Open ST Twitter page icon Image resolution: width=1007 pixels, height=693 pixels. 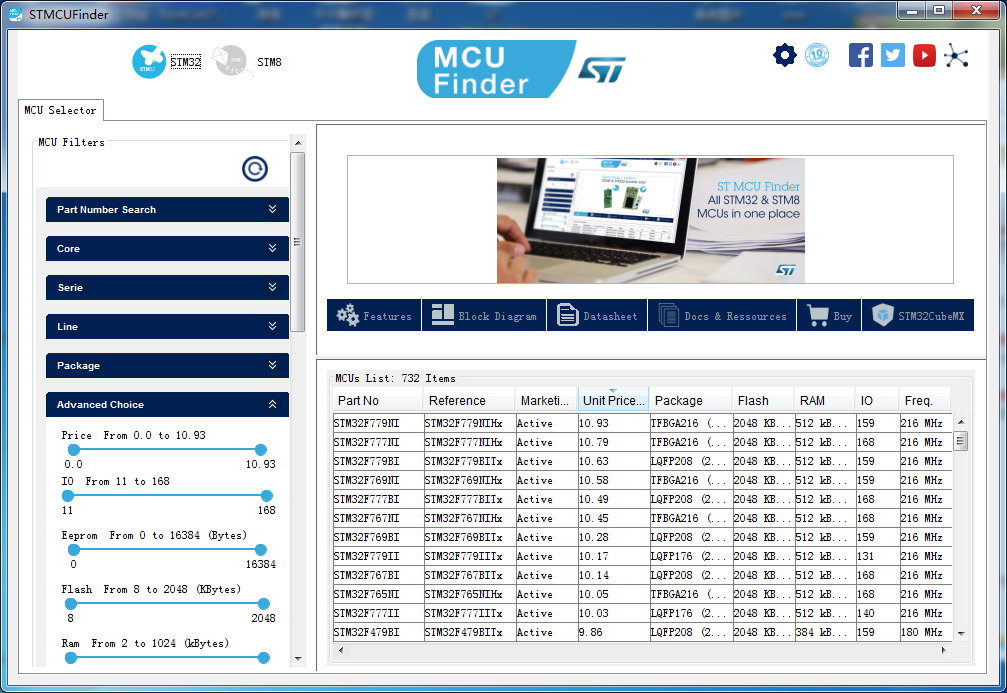[x=893, y=55]
